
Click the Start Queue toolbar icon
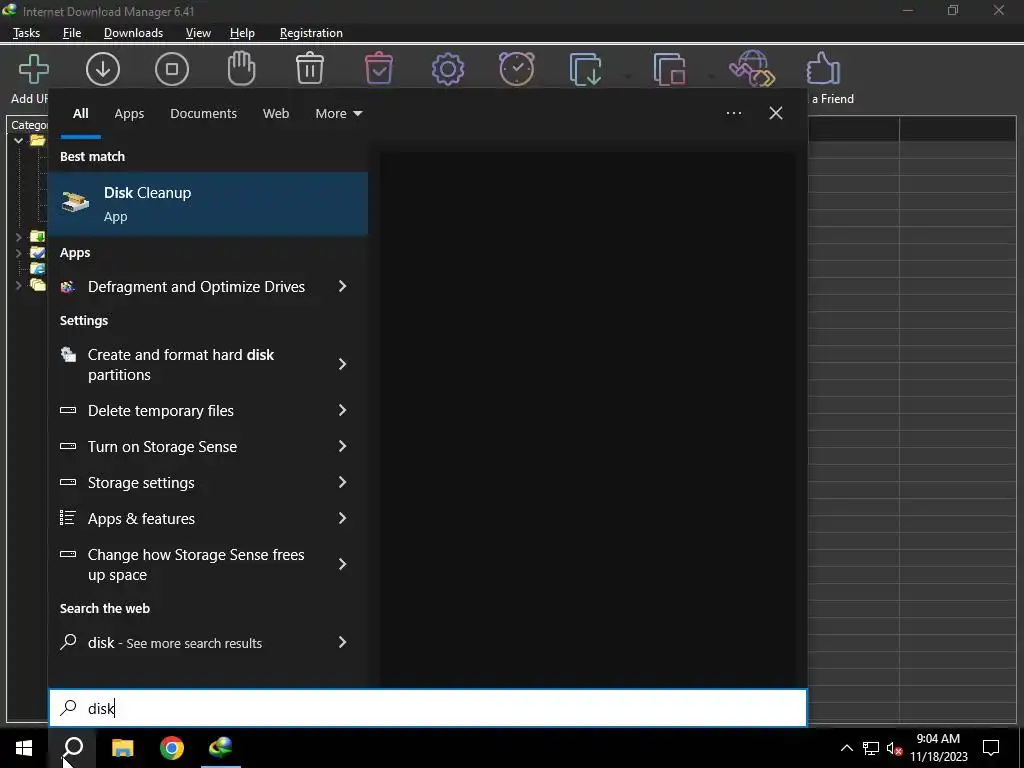[586, 69]
